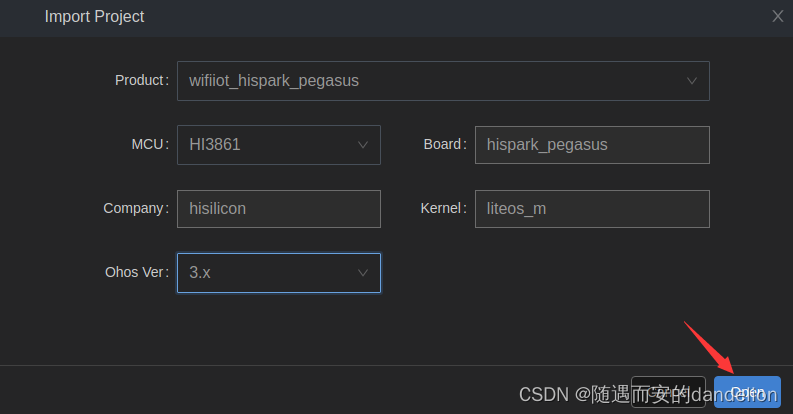Click the MCU: label

[150, 145]
